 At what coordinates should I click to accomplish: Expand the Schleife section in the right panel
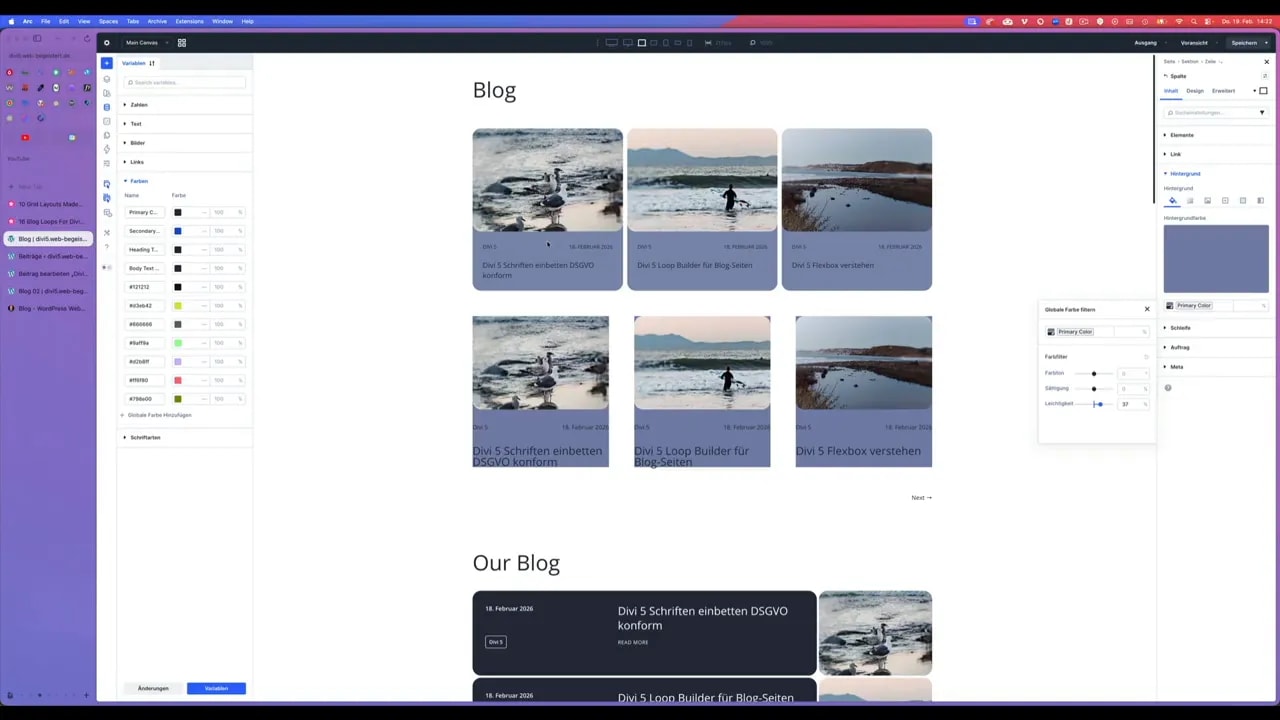1180,327
